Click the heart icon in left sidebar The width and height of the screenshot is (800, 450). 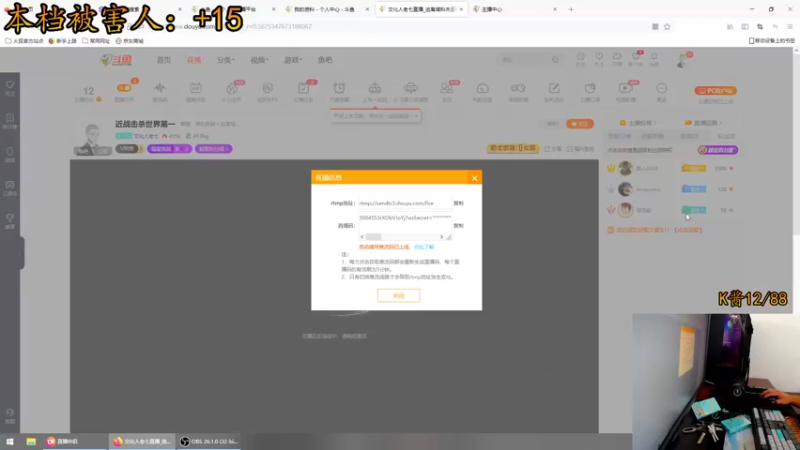10,85
